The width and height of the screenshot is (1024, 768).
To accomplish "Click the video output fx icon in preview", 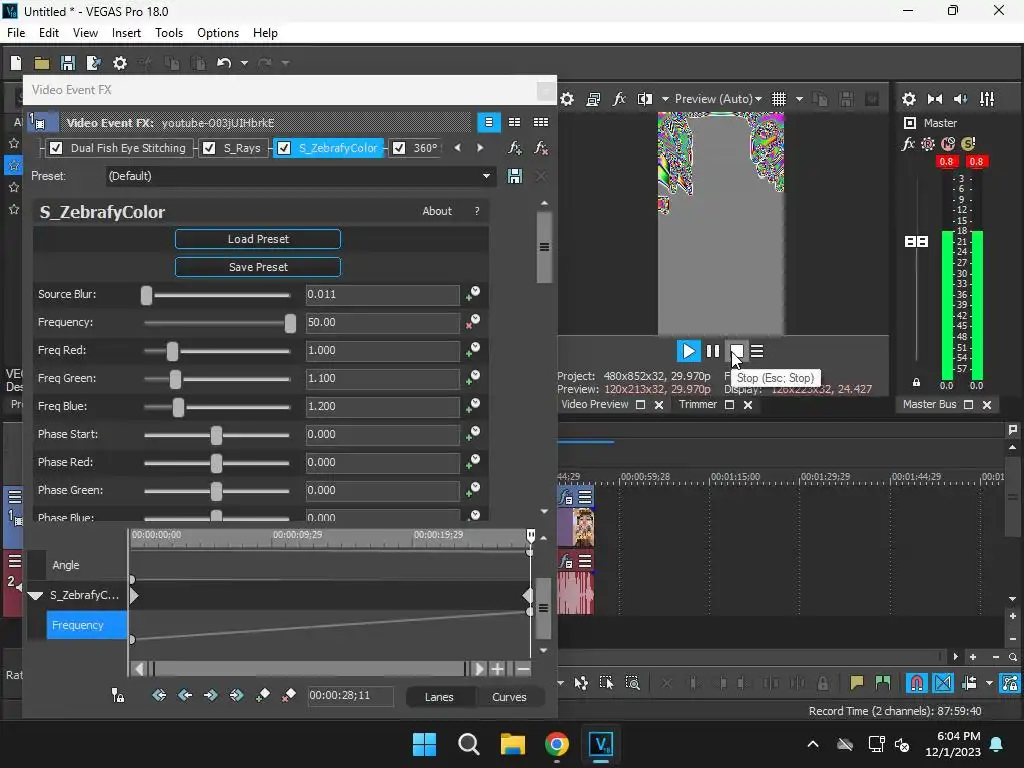I will [619, 99].
